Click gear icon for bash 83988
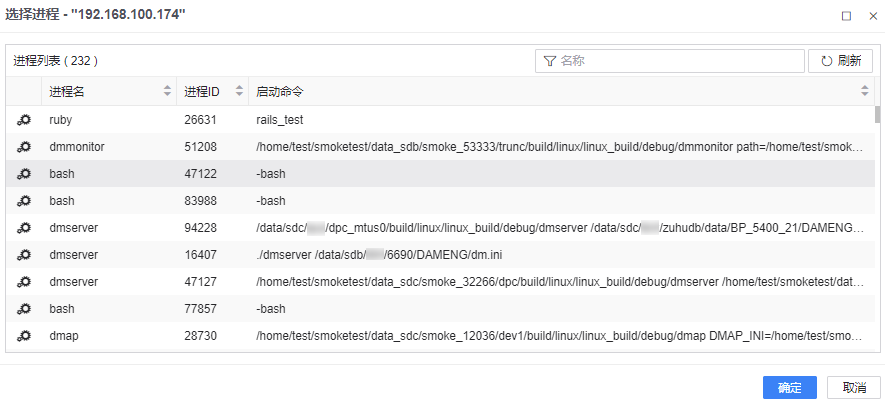The width and height of the screenshot is (885, 404). (x=23, y=201)
